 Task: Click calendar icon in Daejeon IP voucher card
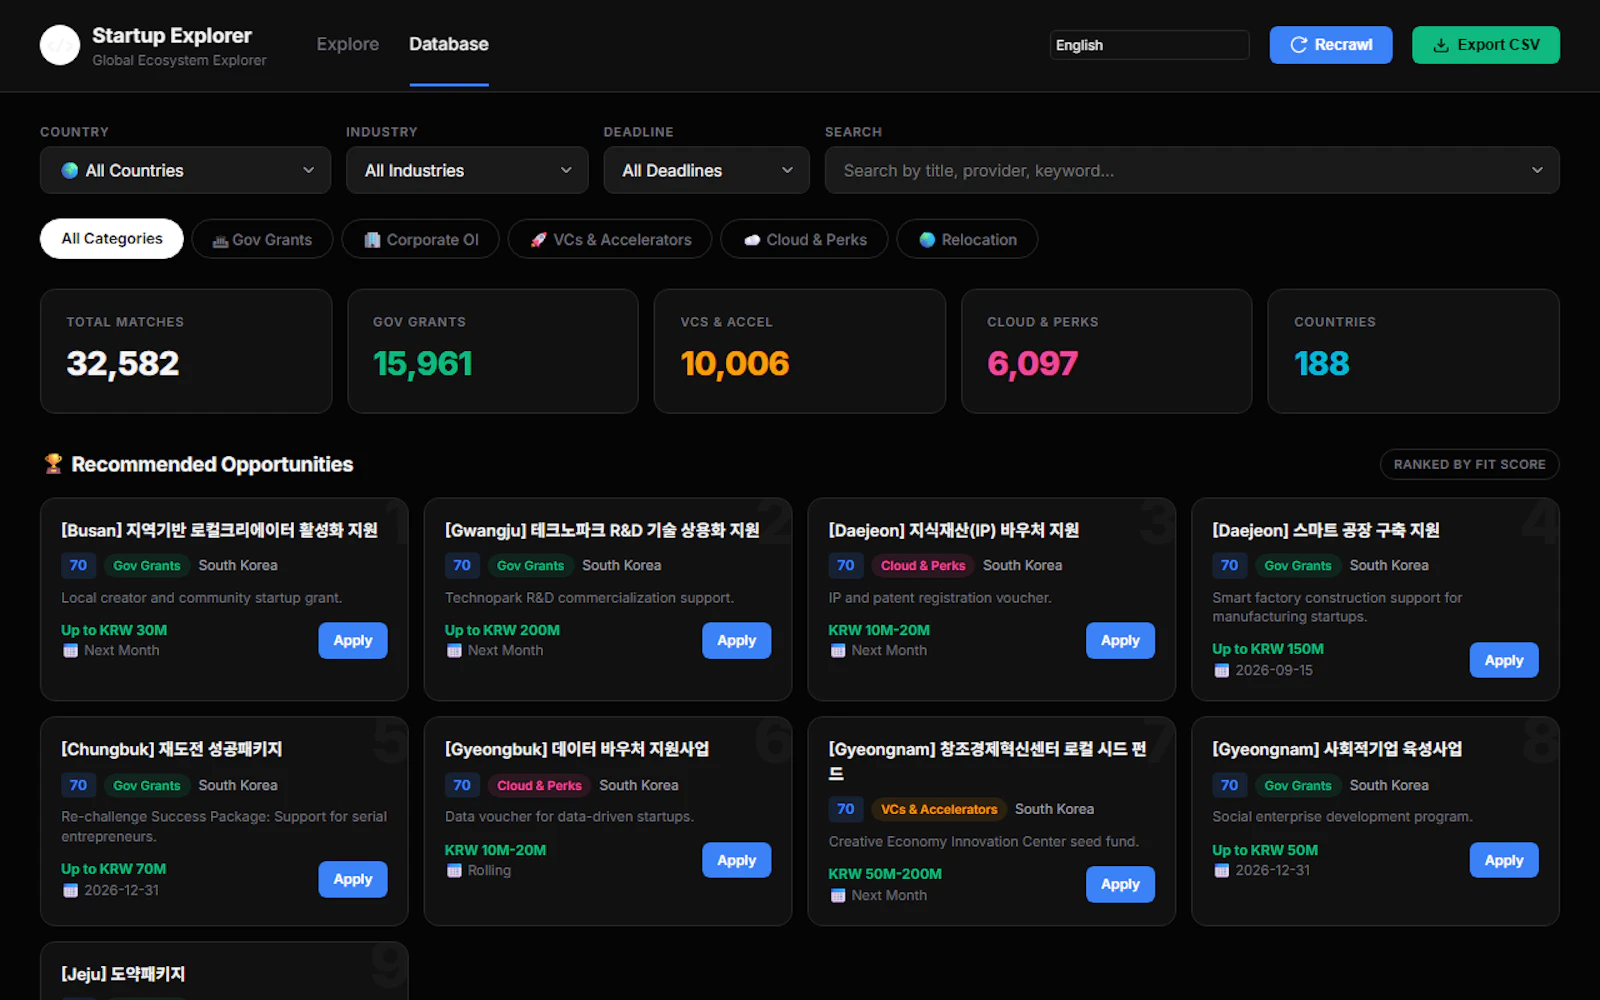pos(838,651)
